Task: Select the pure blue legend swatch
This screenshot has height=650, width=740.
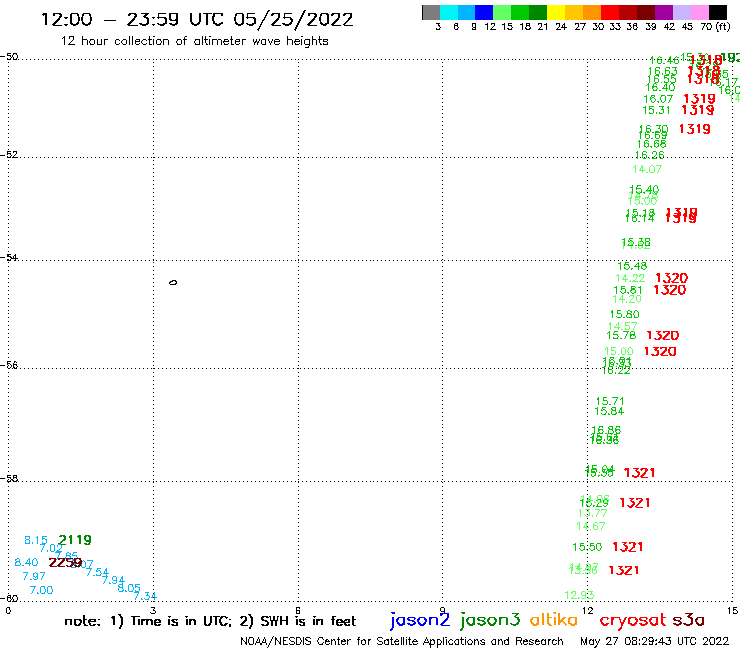Action: 484,12
